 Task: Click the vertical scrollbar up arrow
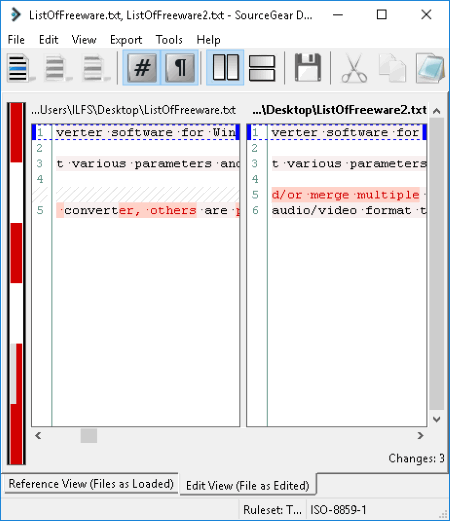pyautogui.click(x=437, y=111)
